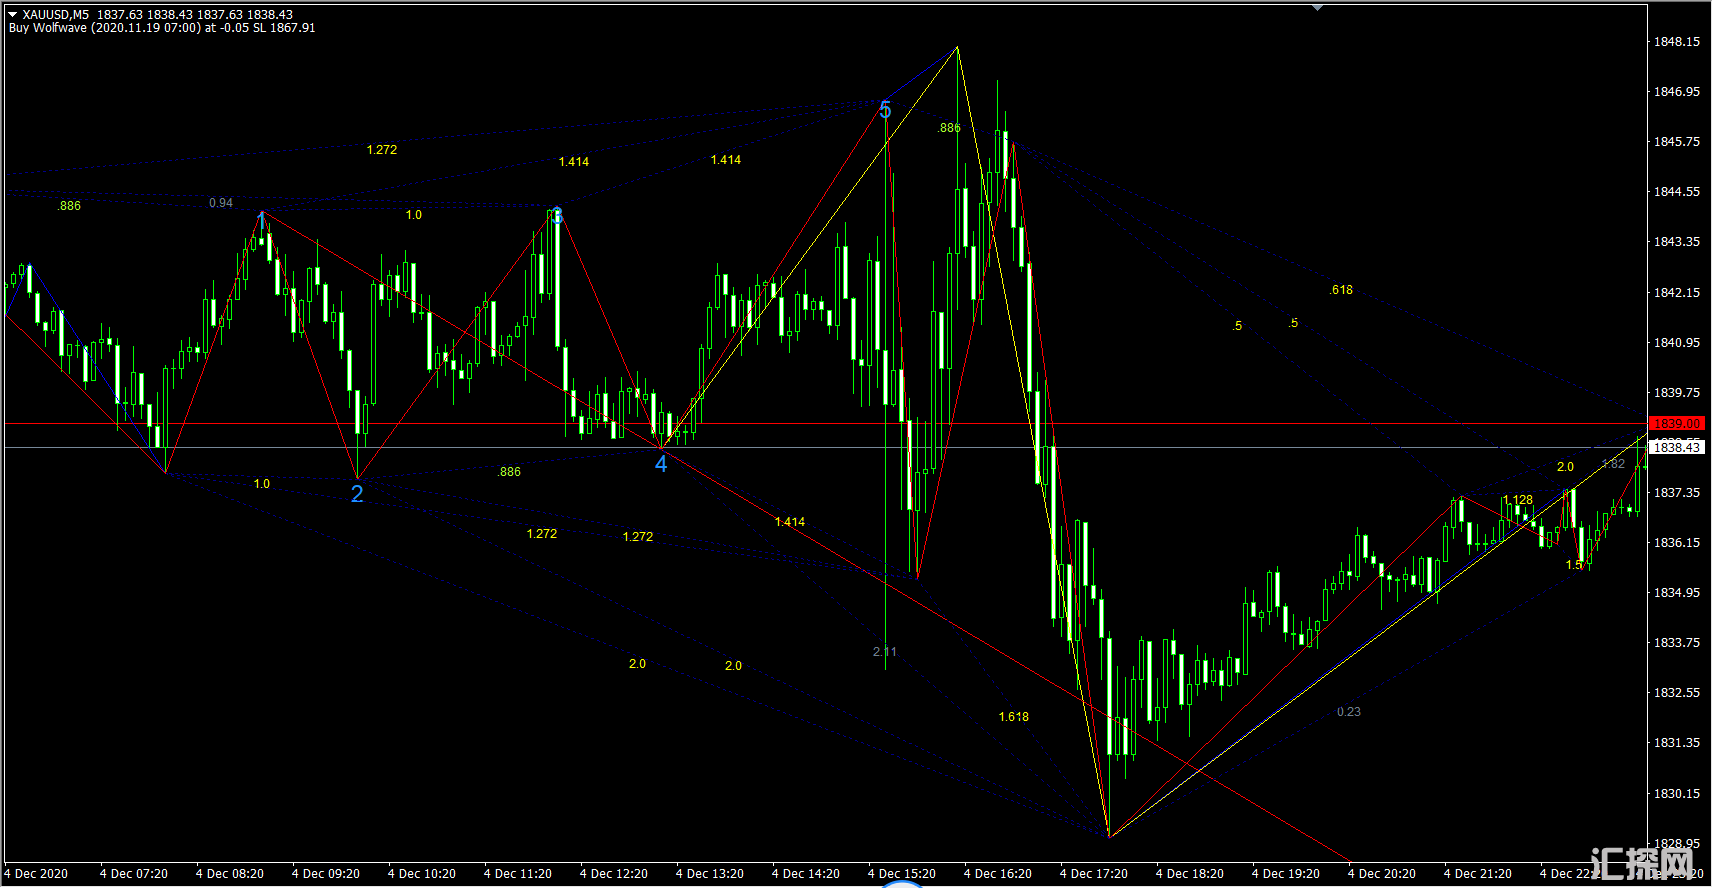Click the 2.11 ratio label on the long wick
The image size is (1713, 888).
885,652
